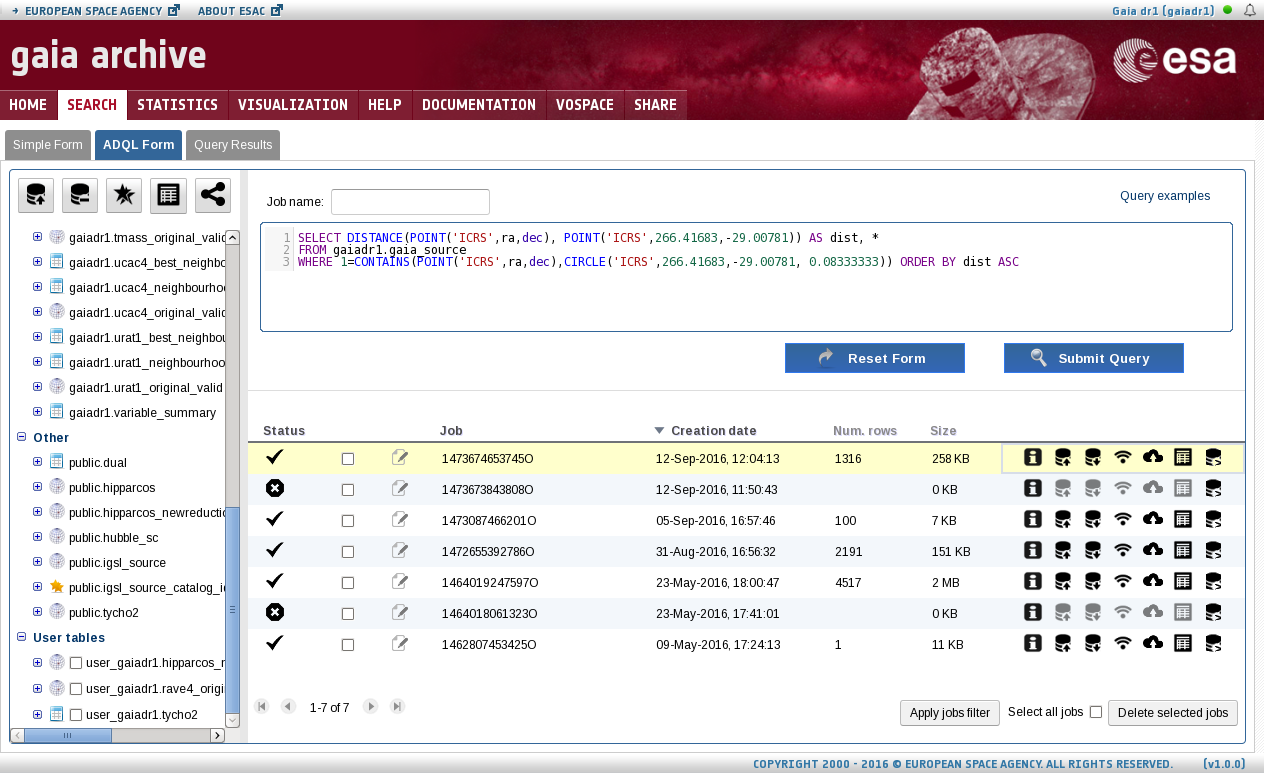Expand the public.dual tree node
The width and height of the screenshot is (1264, 773).
click(x=37, y=462)
